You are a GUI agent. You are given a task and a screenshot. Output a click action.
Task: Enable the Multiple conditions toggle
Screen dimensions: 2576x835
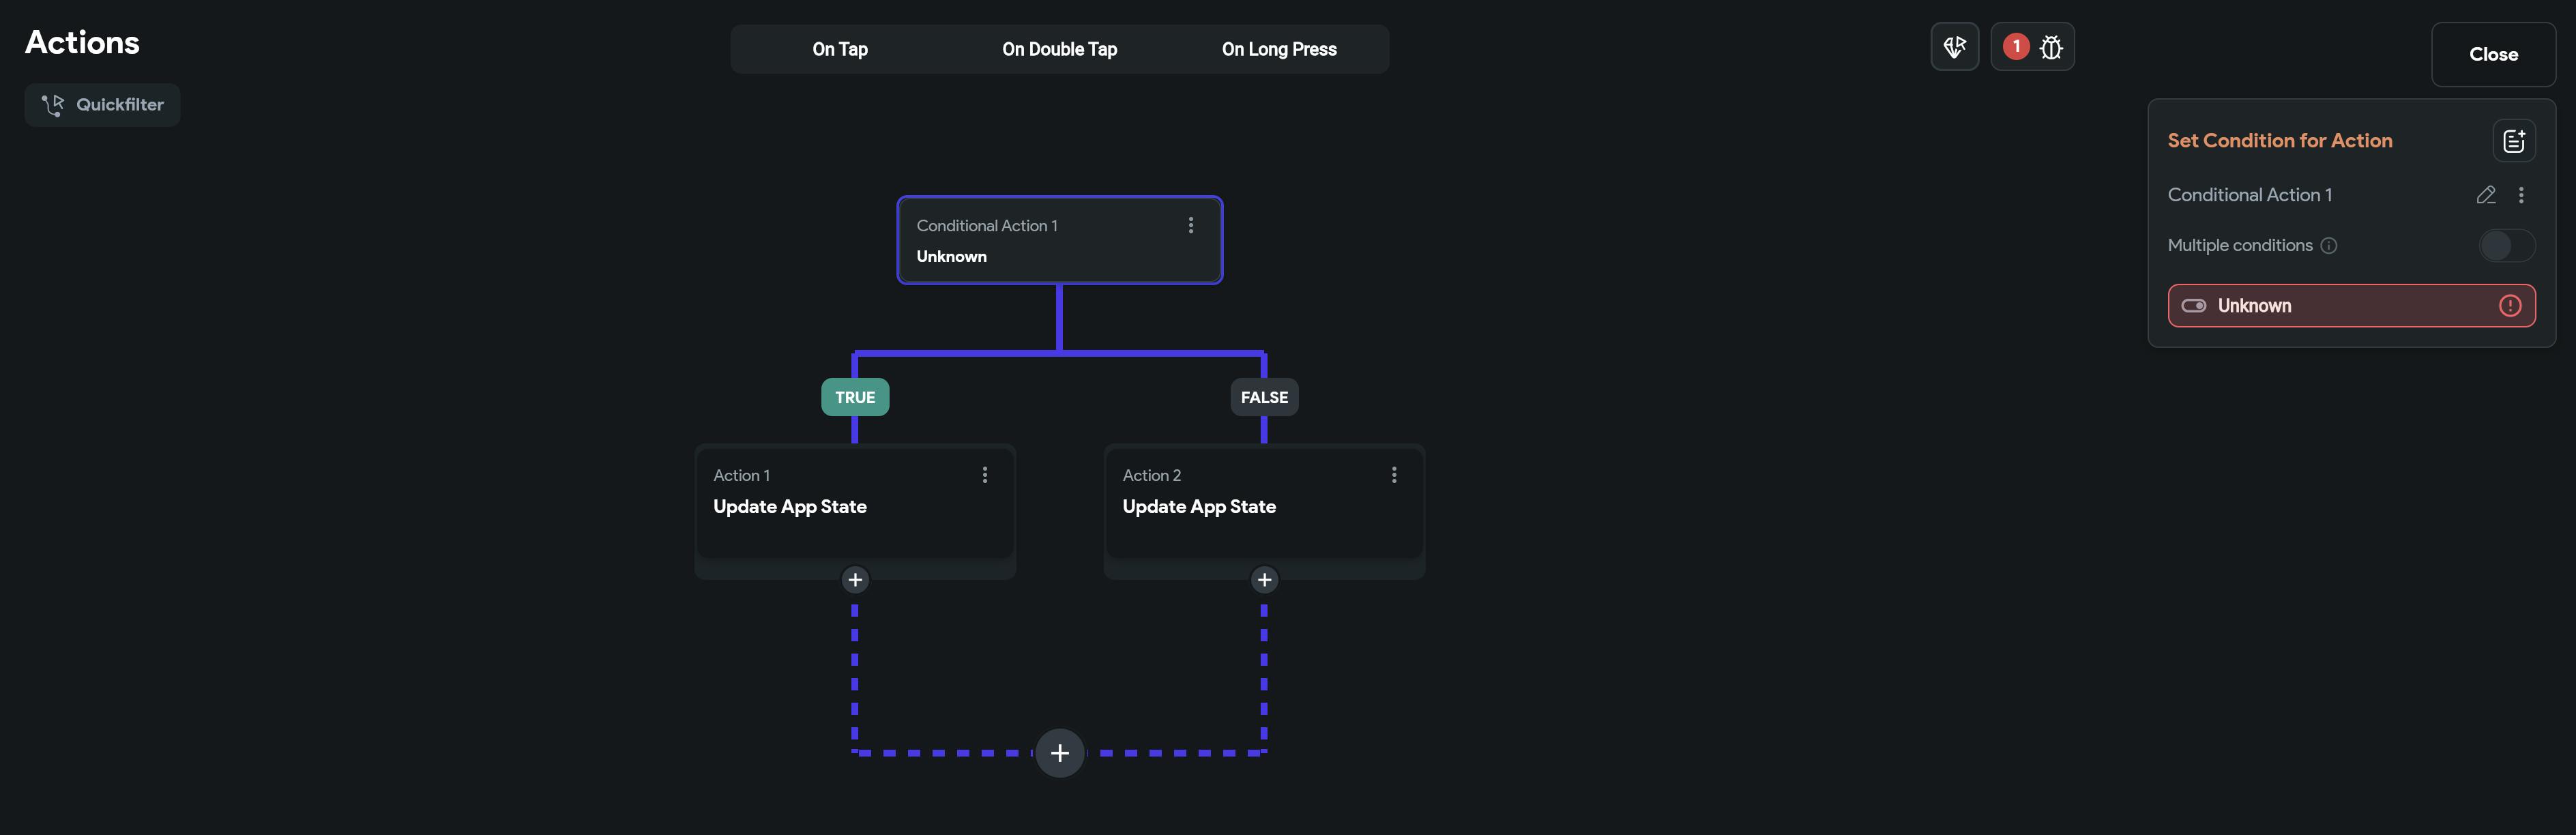(x=2506, y=246)
